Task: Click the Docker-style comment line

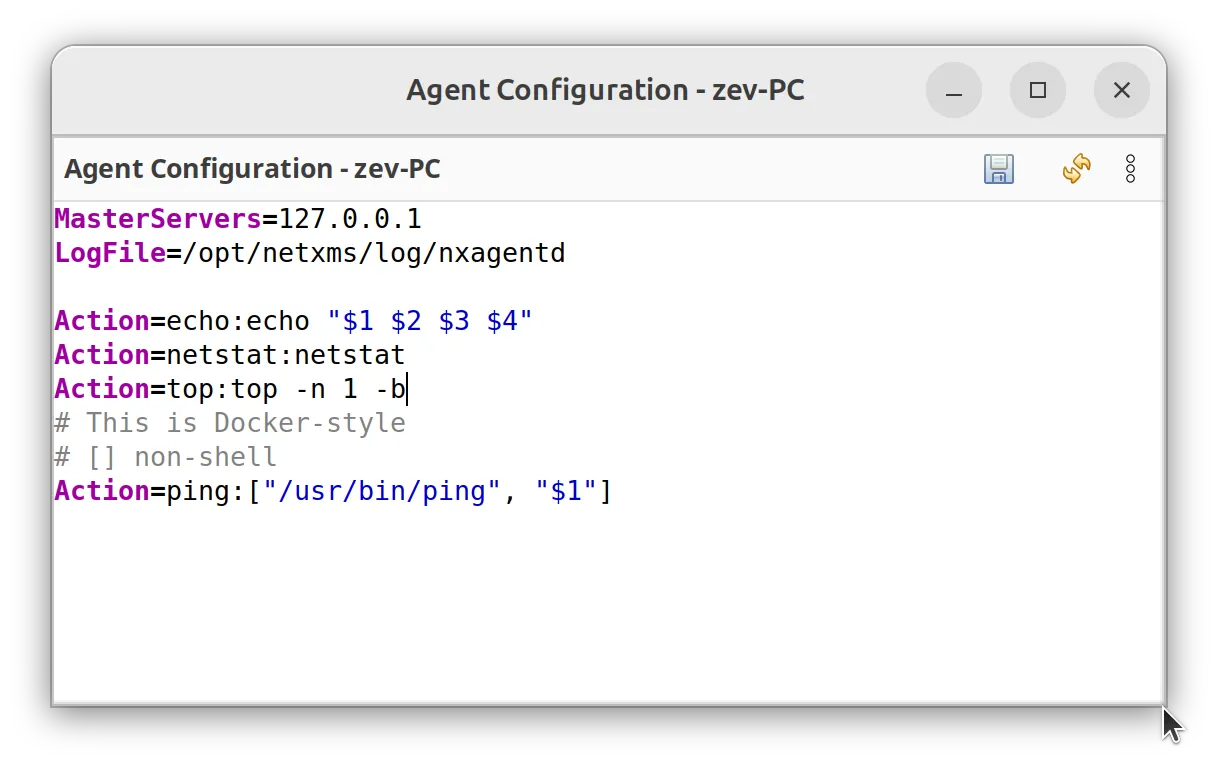Action: coord(229,422)
